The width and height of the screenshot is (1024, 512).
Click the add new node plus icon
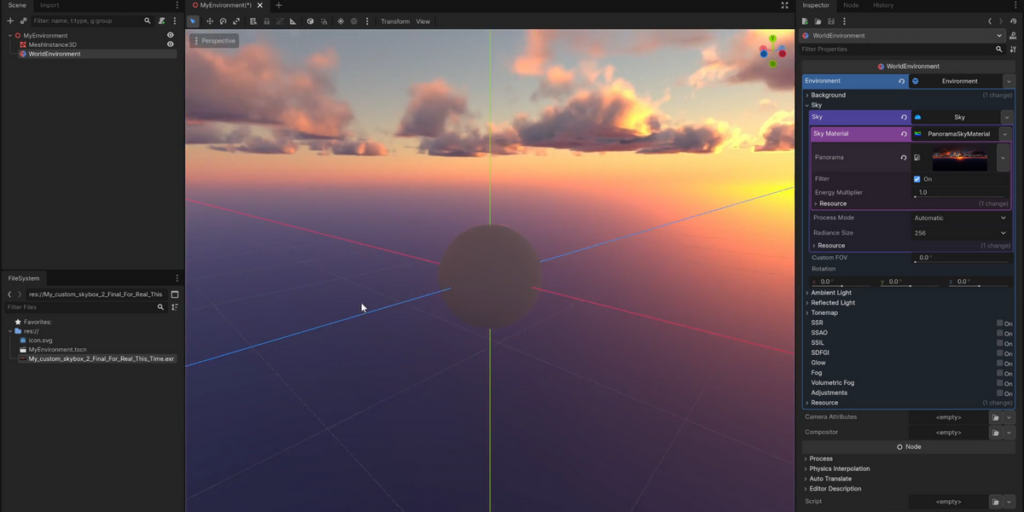[x=10, y=20]
